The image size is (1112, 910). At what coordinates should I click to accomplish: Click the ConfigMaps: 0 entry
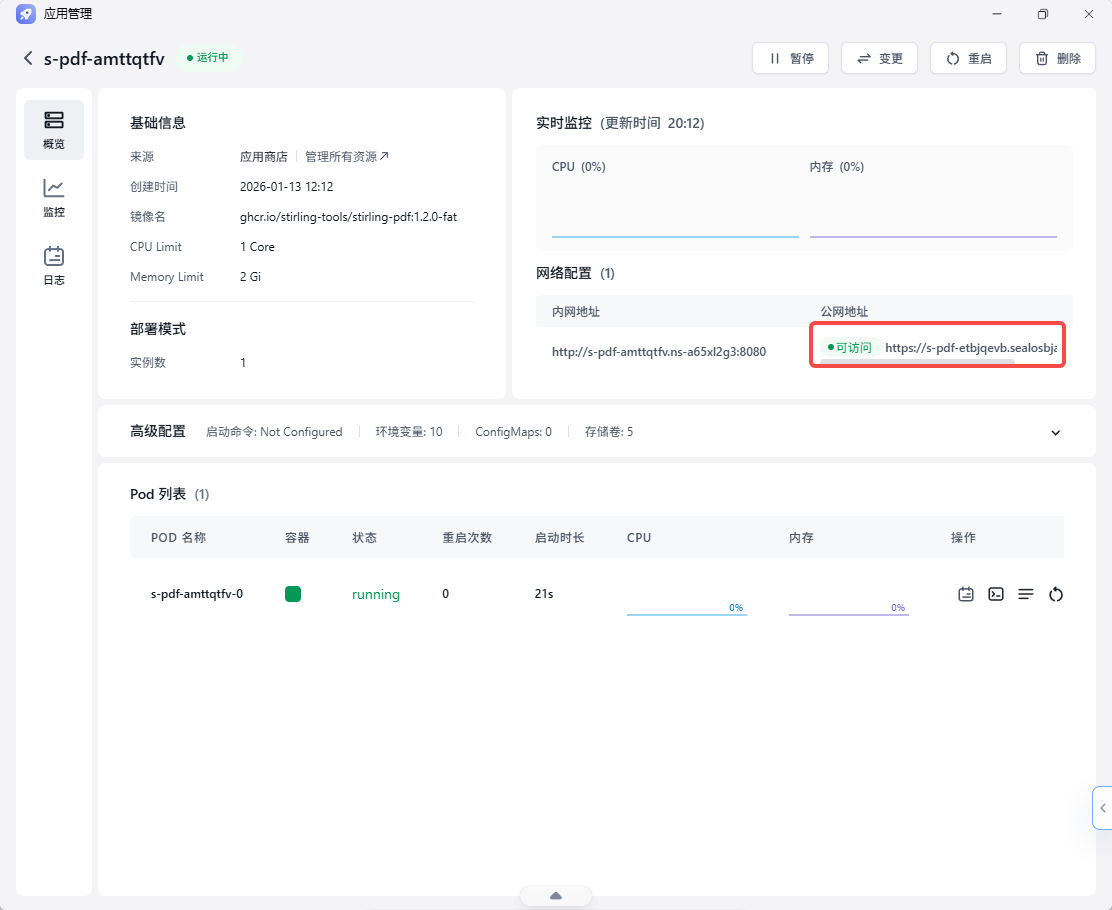tap(513, 432)
